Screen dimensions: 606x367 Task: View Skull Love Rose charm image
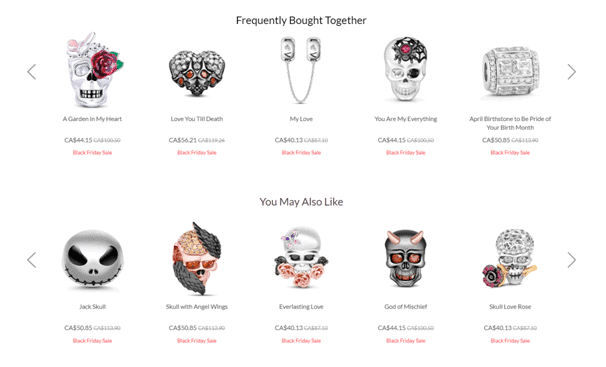[x=510, y=258]
